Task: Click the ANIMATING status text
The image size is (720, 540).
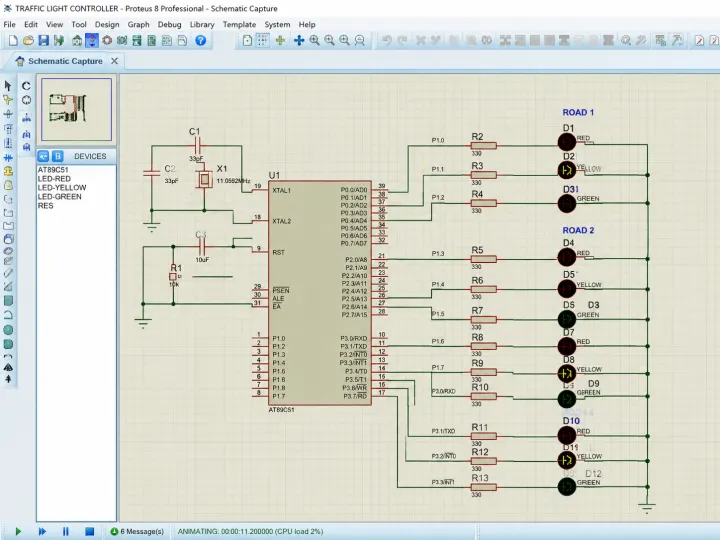Action: [x=250, y=531]
